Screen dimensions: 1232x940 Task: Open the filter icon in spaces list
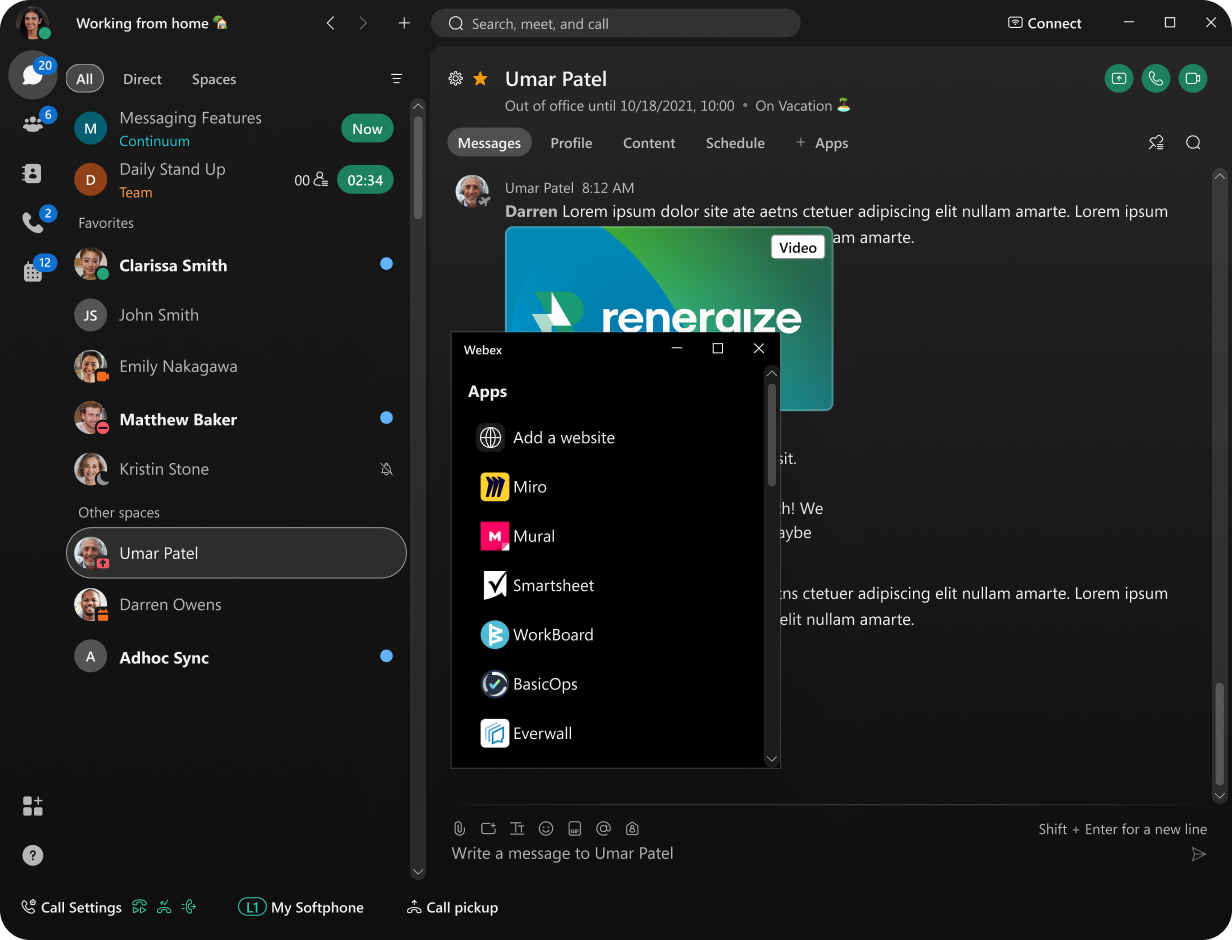tap(396, 79)
